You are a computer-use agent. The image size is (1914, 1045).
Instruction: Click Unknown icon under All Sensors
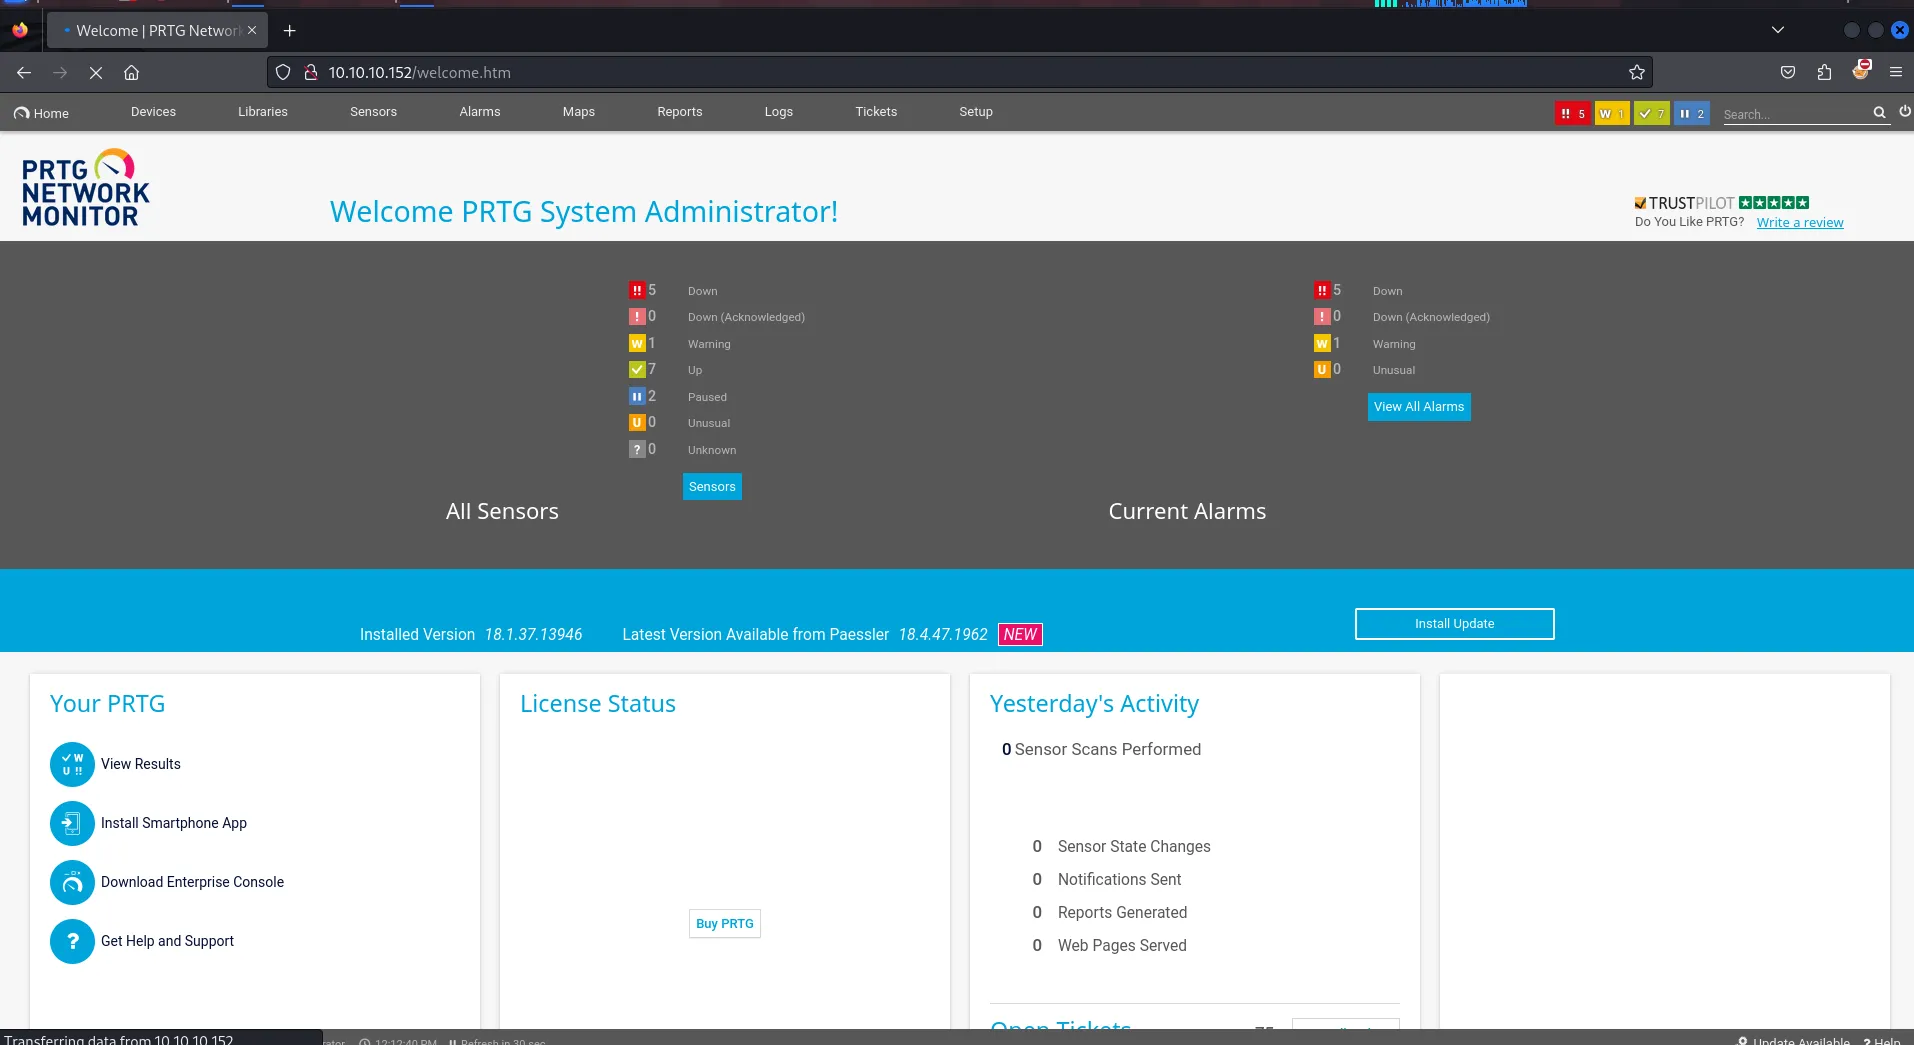[637, 449]
